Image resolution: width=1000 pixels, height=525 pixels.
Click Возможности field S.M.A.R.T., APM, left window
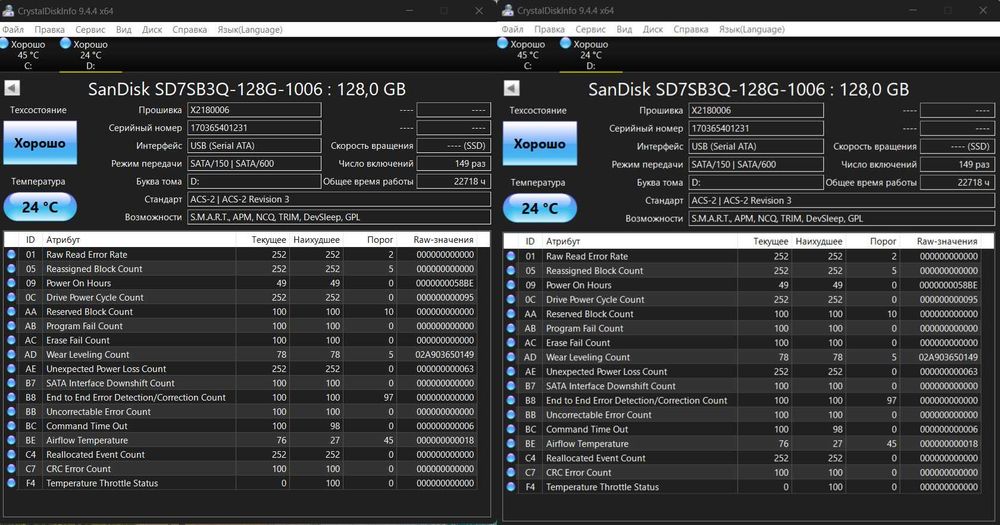point(339,217)
